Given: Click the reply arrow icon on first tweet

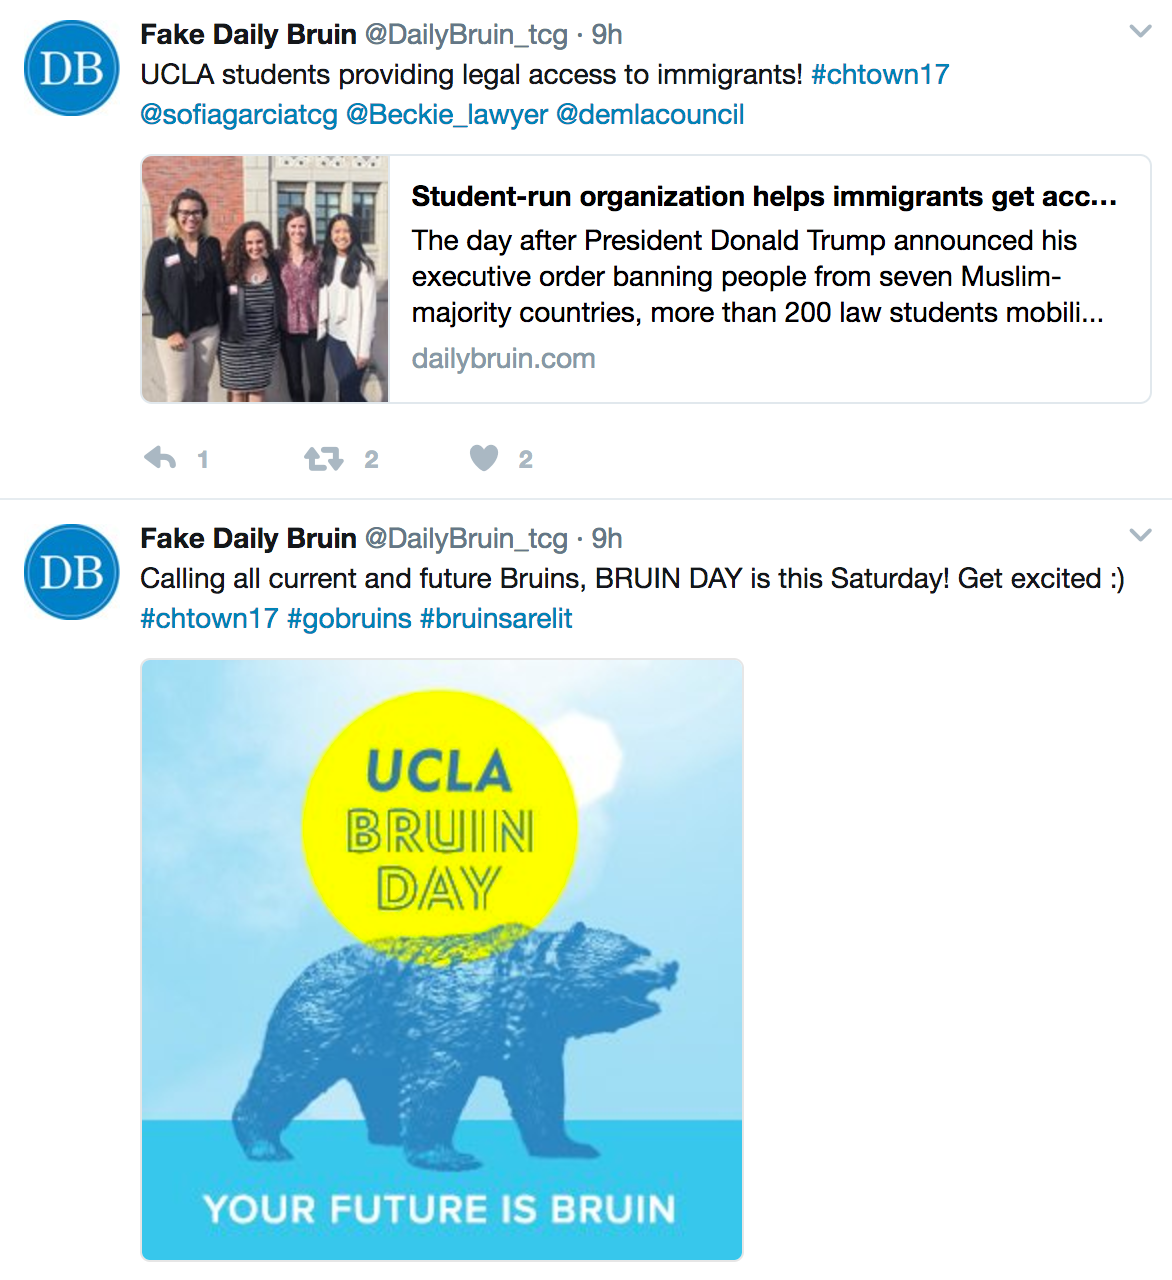Looking at the screenshot, I should [160, 459].
